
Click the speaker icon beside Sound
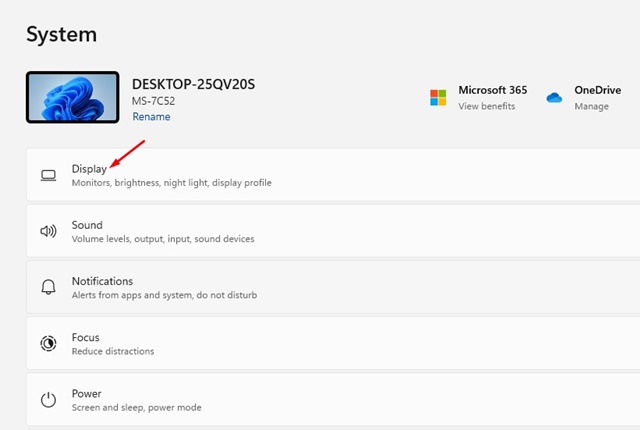48,231
